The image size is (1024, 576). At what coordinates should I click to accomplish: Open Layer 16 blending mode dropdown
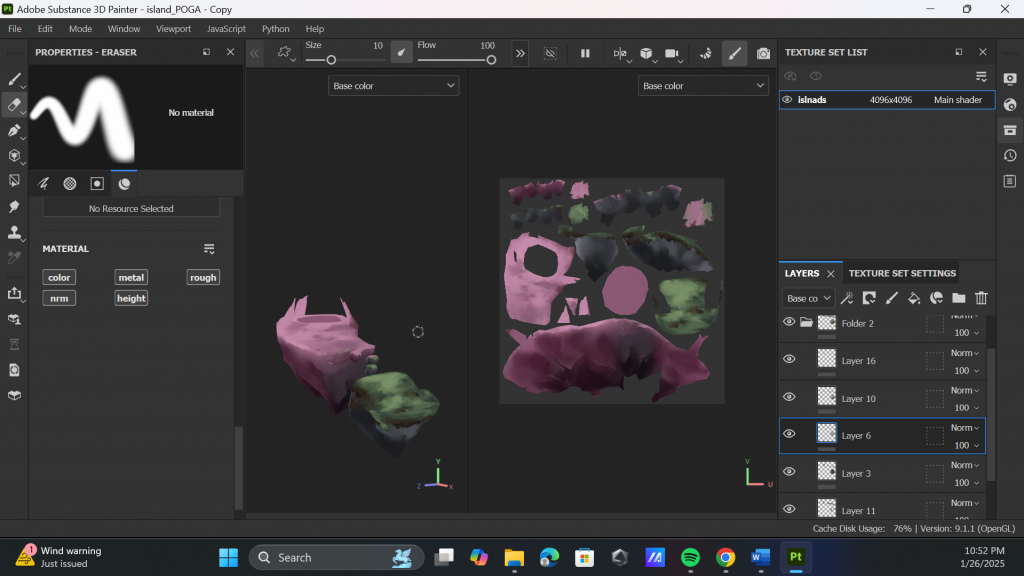point(965,353)
